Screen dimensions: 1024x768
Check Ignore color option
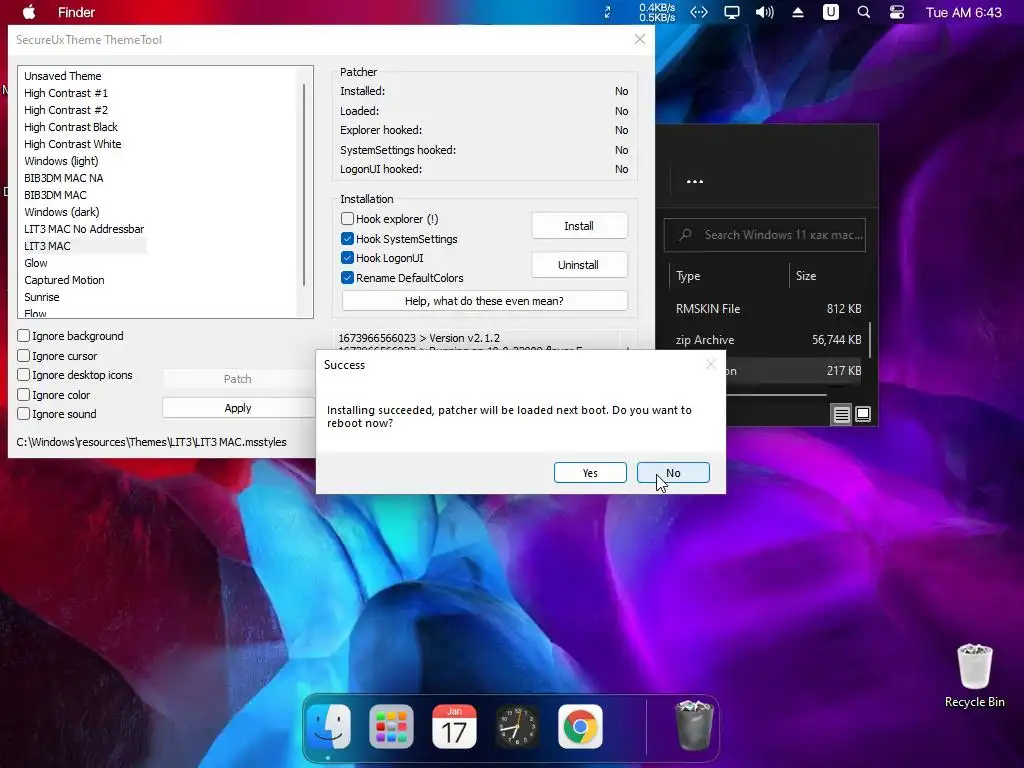click(24, 395)
